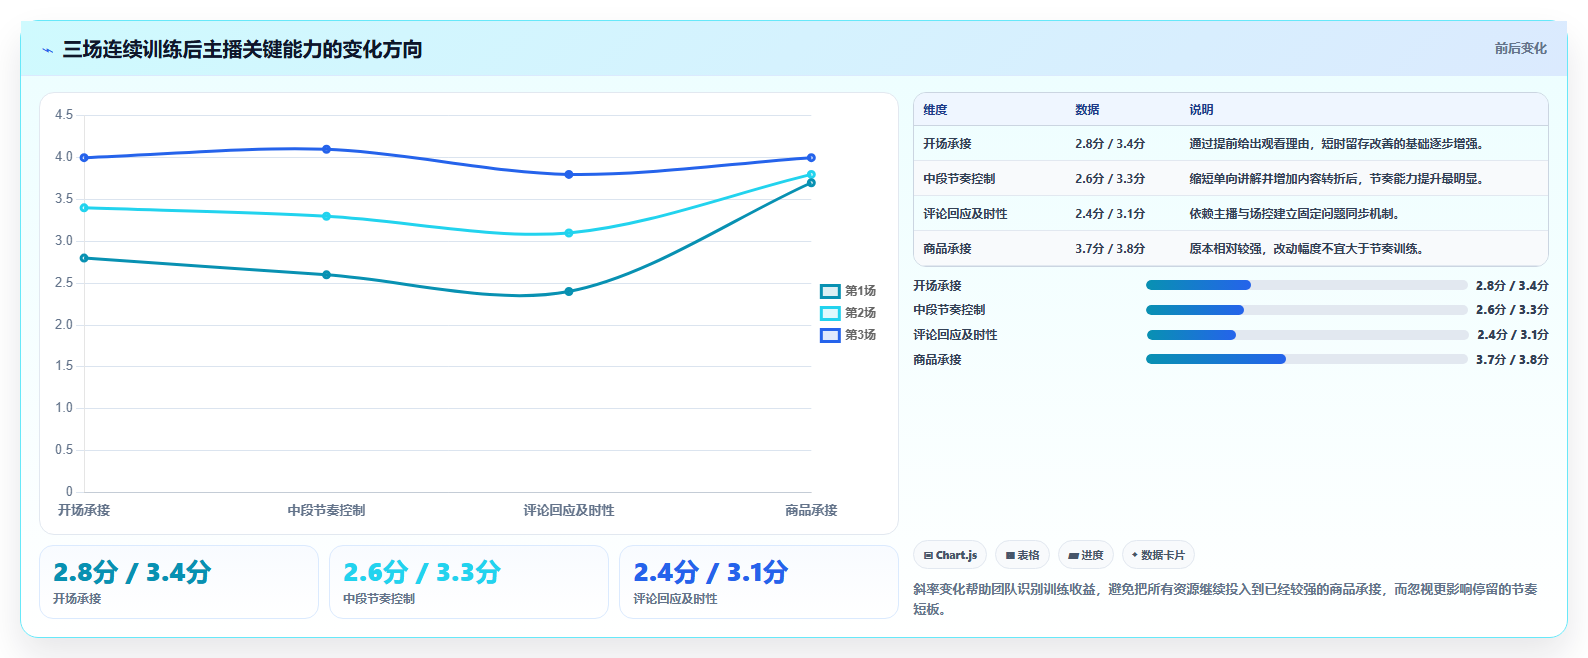Click the 数据卡片 chip
The width and height of the screenshot is (1588, 658).
pyautogui.click(x=1158, y=555)
